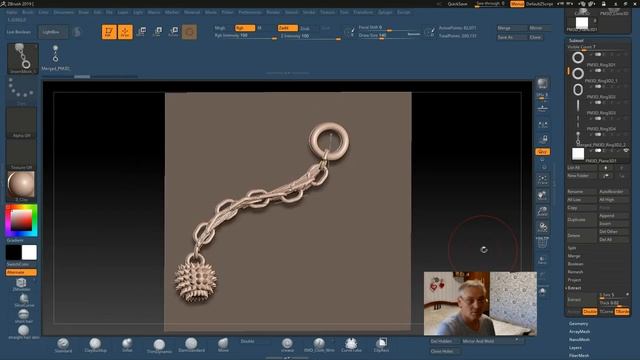Image resolution: width=640 pixels, height=360 pixels.
Task: Open the Material menu
Action: [192, 12]
